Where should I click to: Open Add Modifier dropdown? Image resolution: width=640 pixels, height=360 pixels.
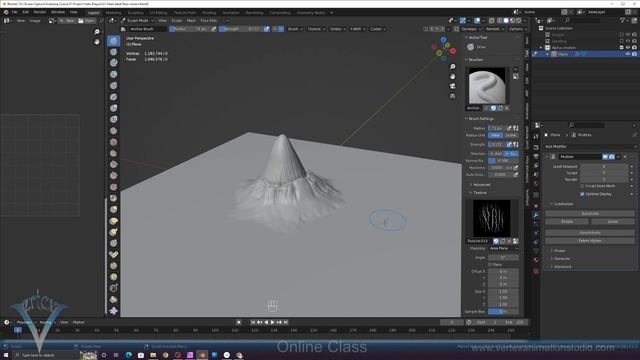[590, 147]
